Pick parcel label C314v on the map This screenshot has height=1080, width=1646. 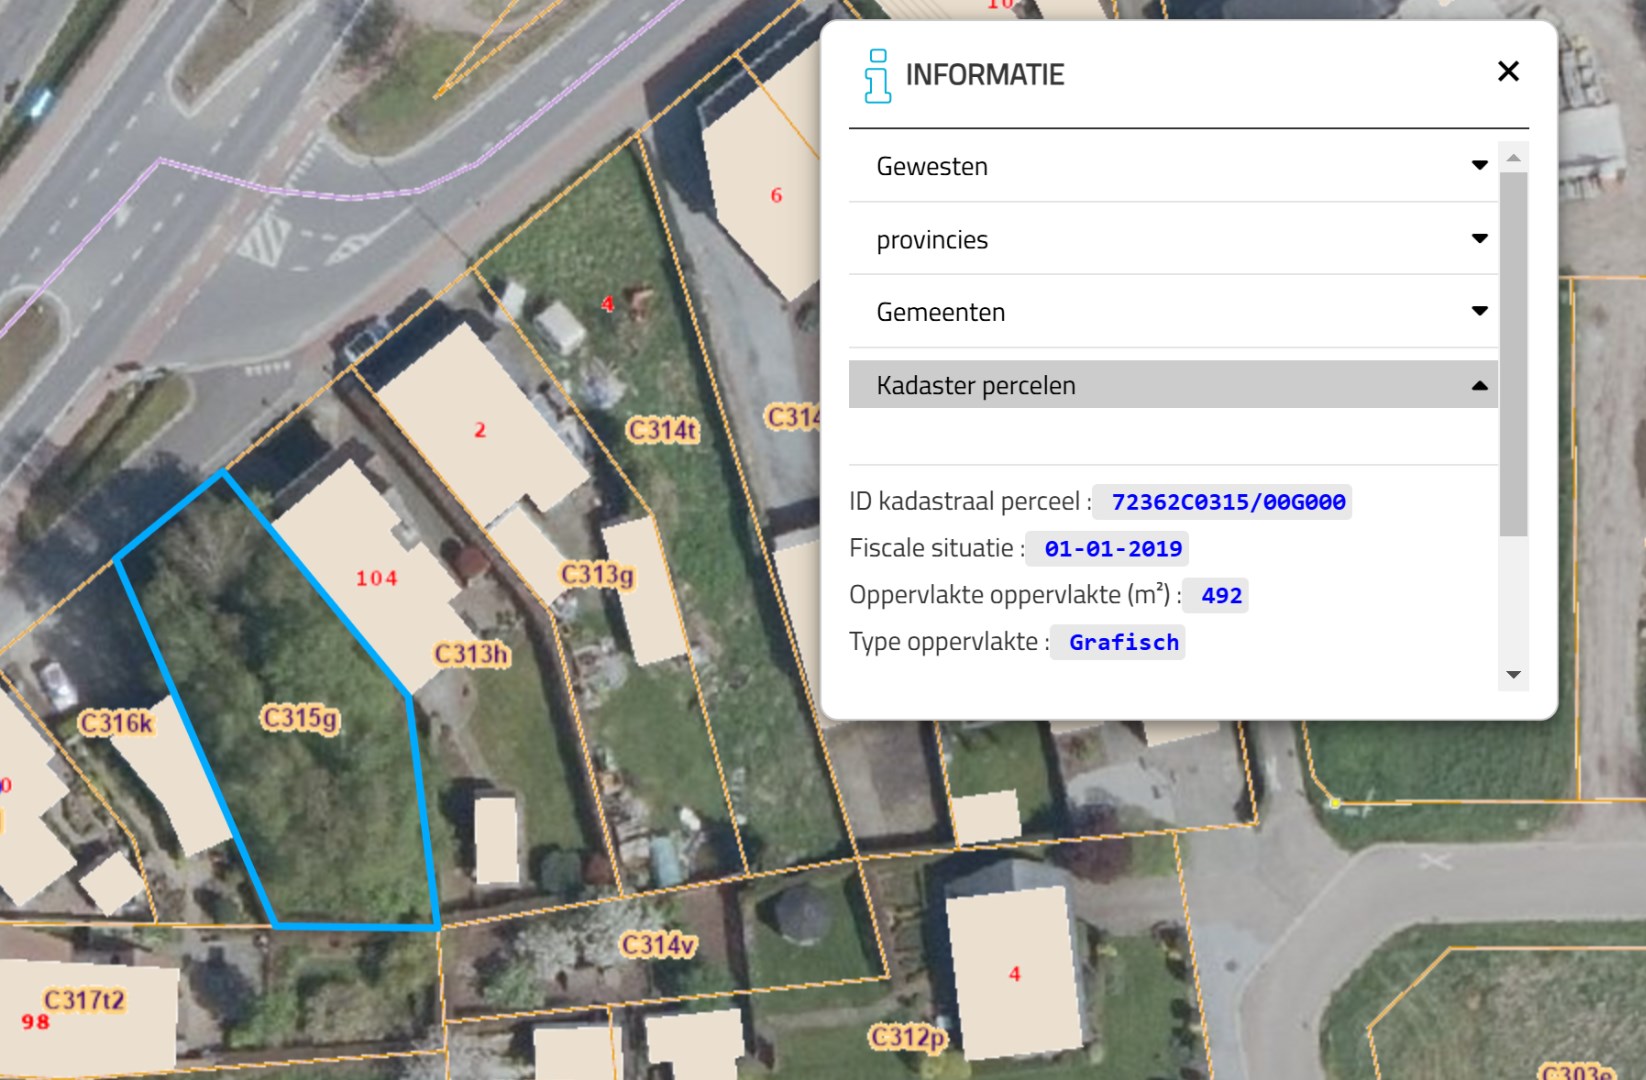[658, 945]
